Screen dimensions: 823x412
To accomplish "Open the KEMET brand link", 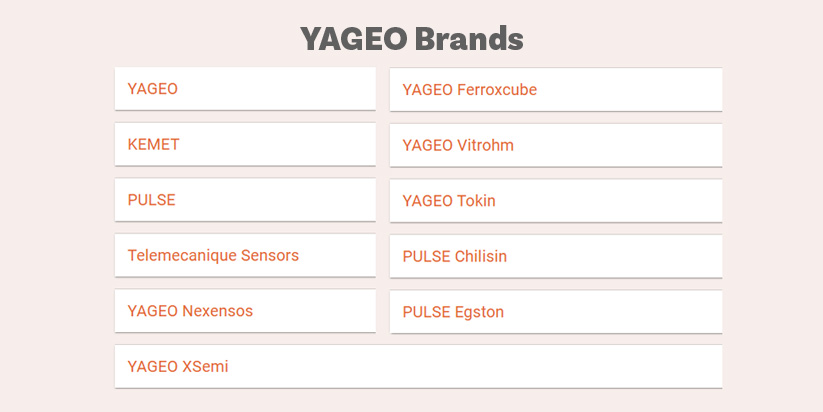I will click(154, 144).
